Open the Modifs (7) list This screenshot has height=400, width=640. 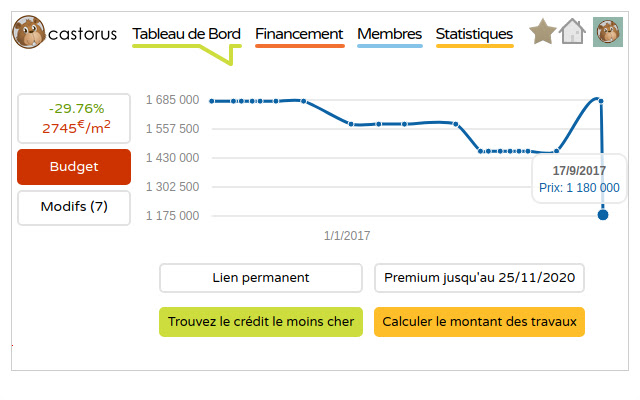(74, 207)
